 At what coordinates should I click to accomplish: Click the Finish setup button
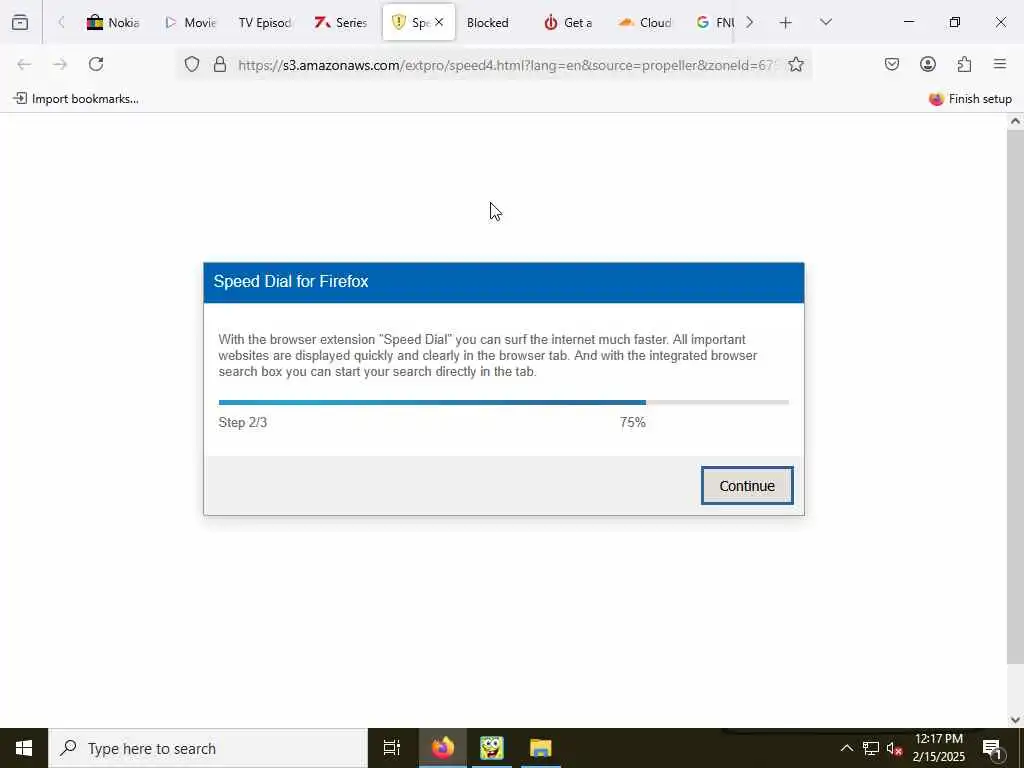(970, 99)
